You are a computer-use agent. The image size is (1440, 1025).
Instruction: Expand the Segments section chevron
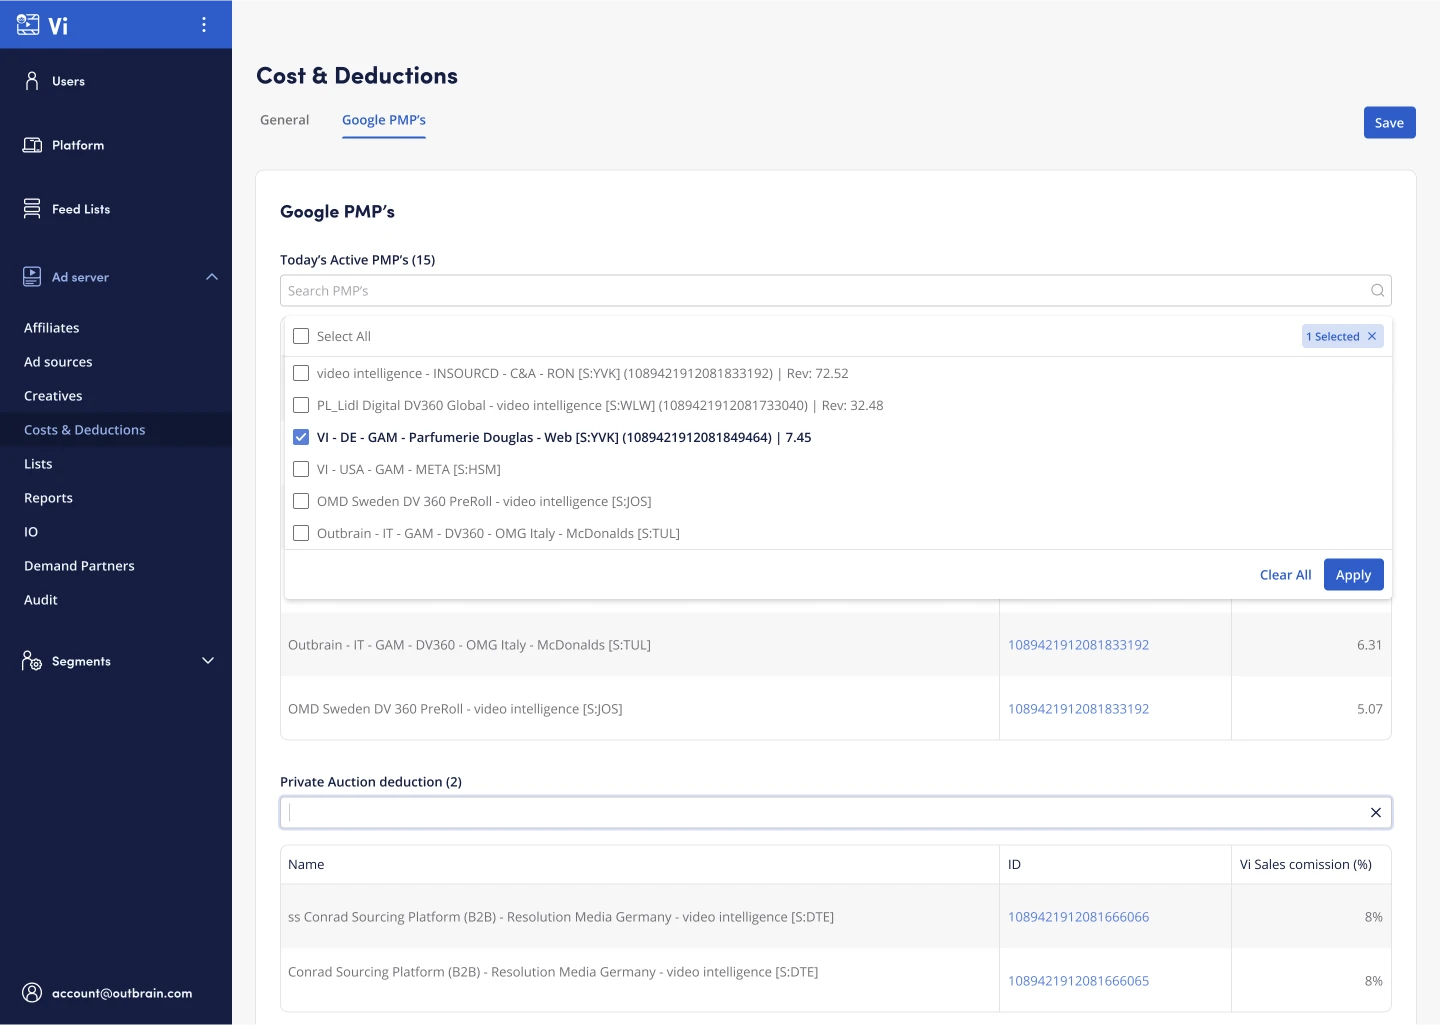click(208, 661)
